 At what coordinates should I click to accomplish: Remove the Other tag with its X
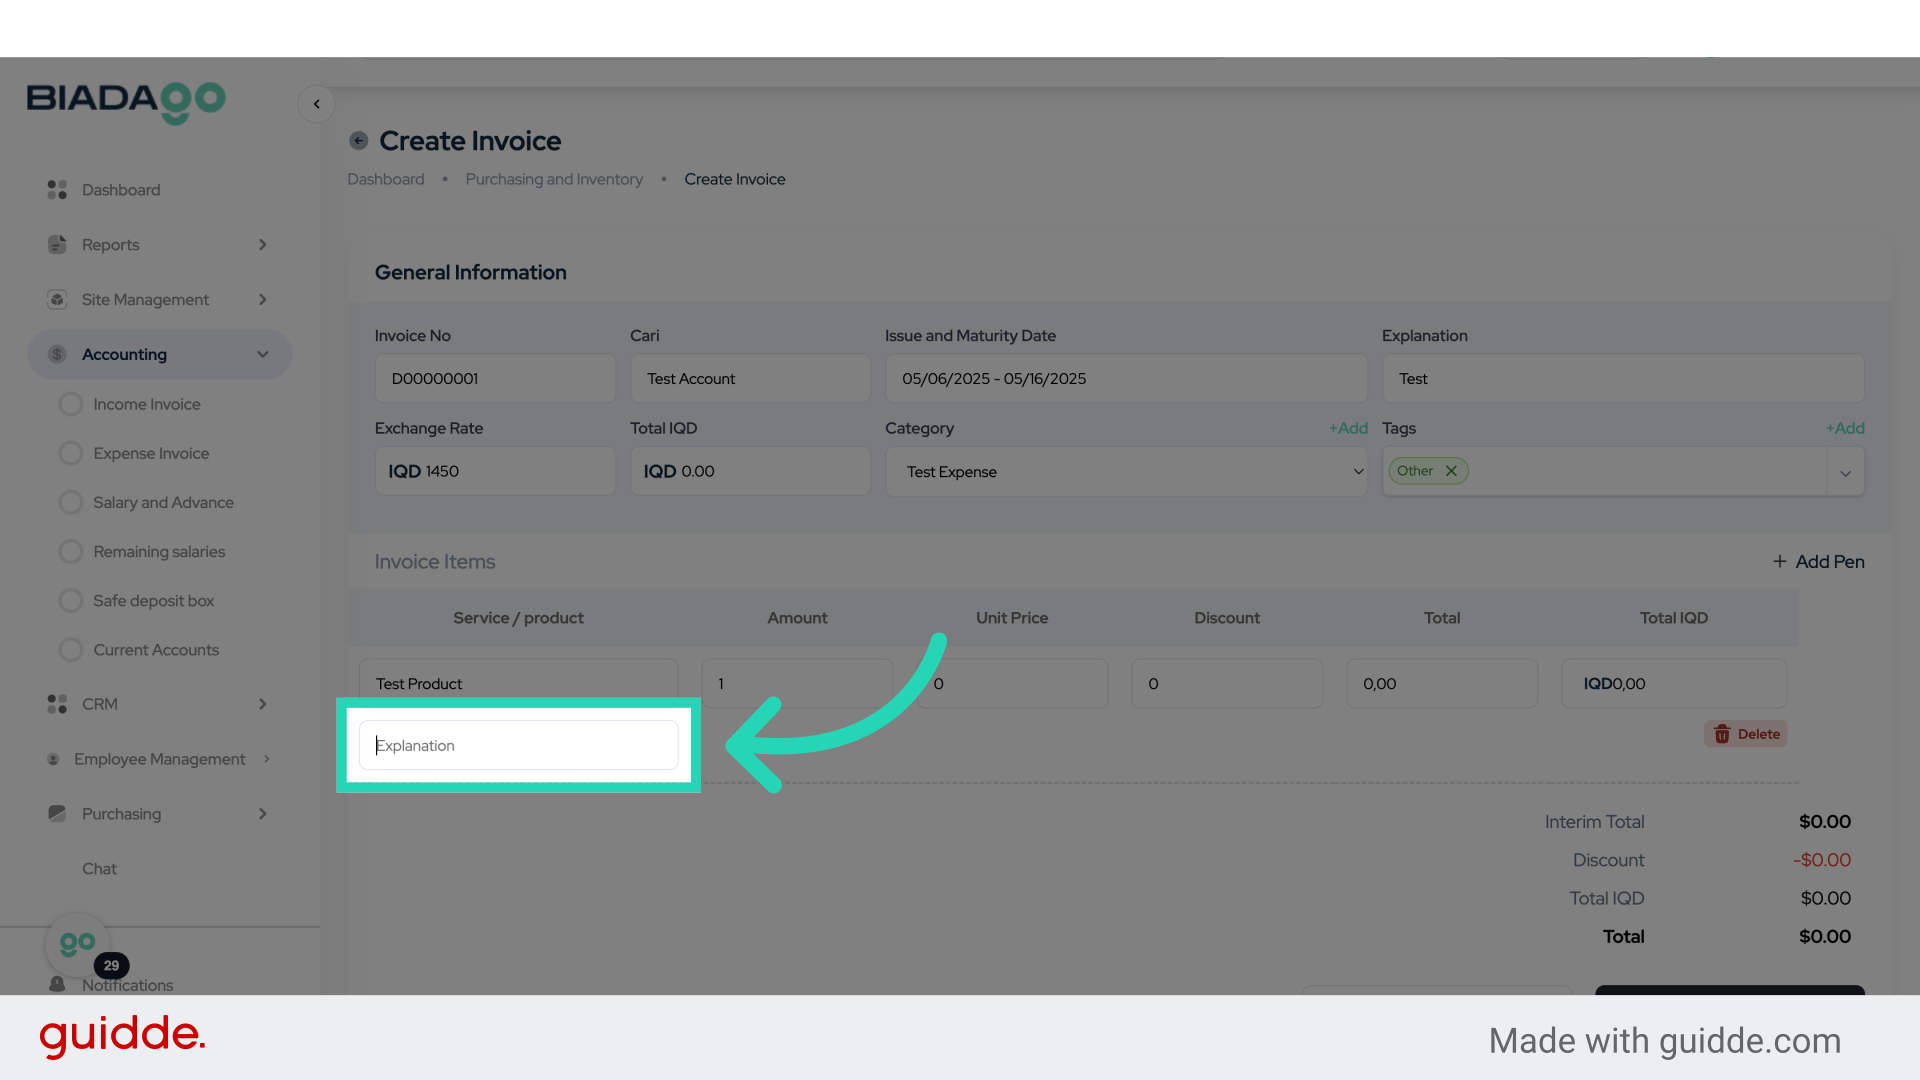click(x=1451, y=471)
